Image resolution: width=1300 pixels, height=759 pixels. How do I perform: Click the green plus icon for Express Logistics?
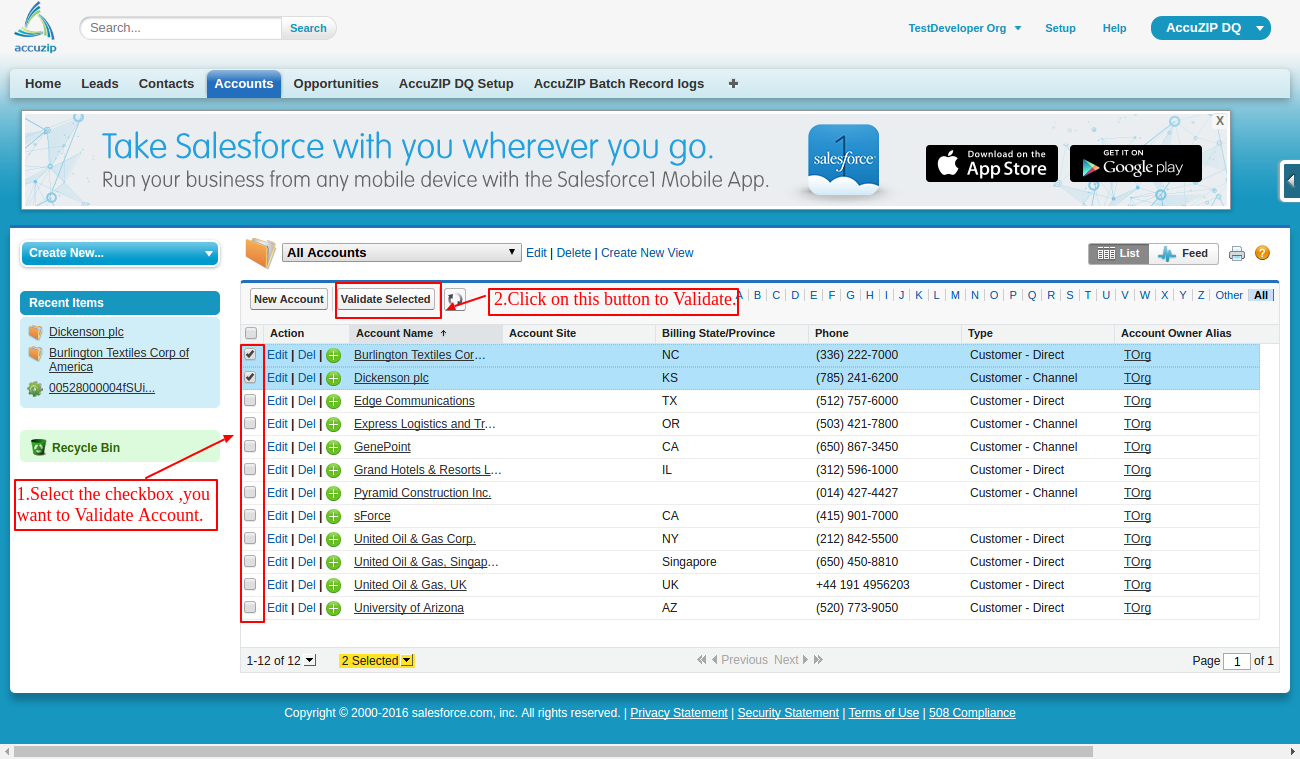334,424
